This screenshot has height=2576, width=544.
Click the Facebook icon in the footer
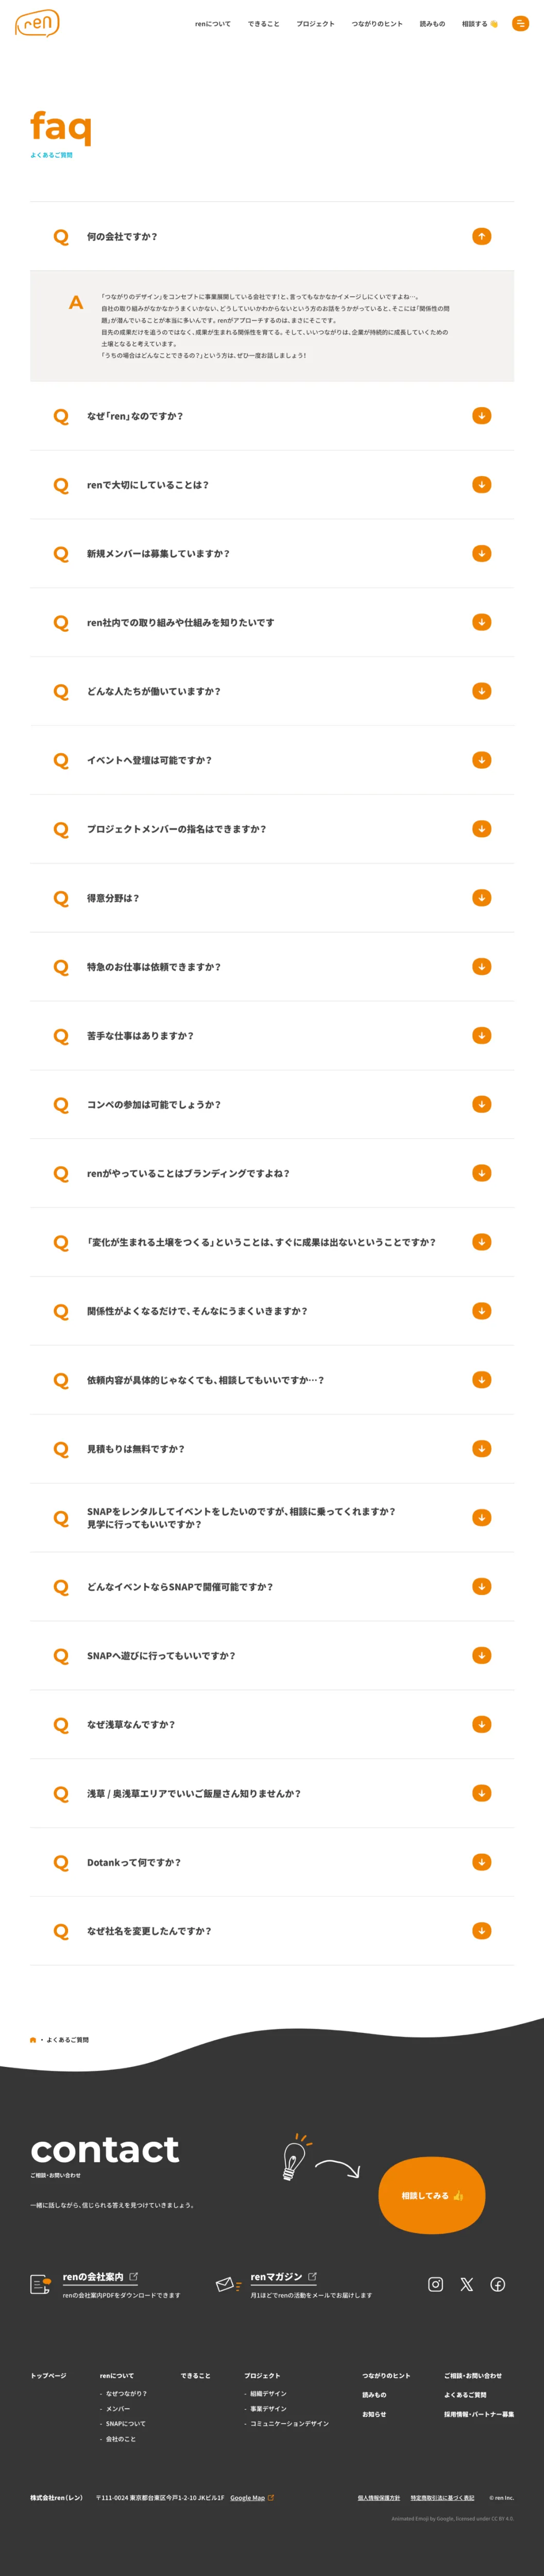coord(497,2284)
